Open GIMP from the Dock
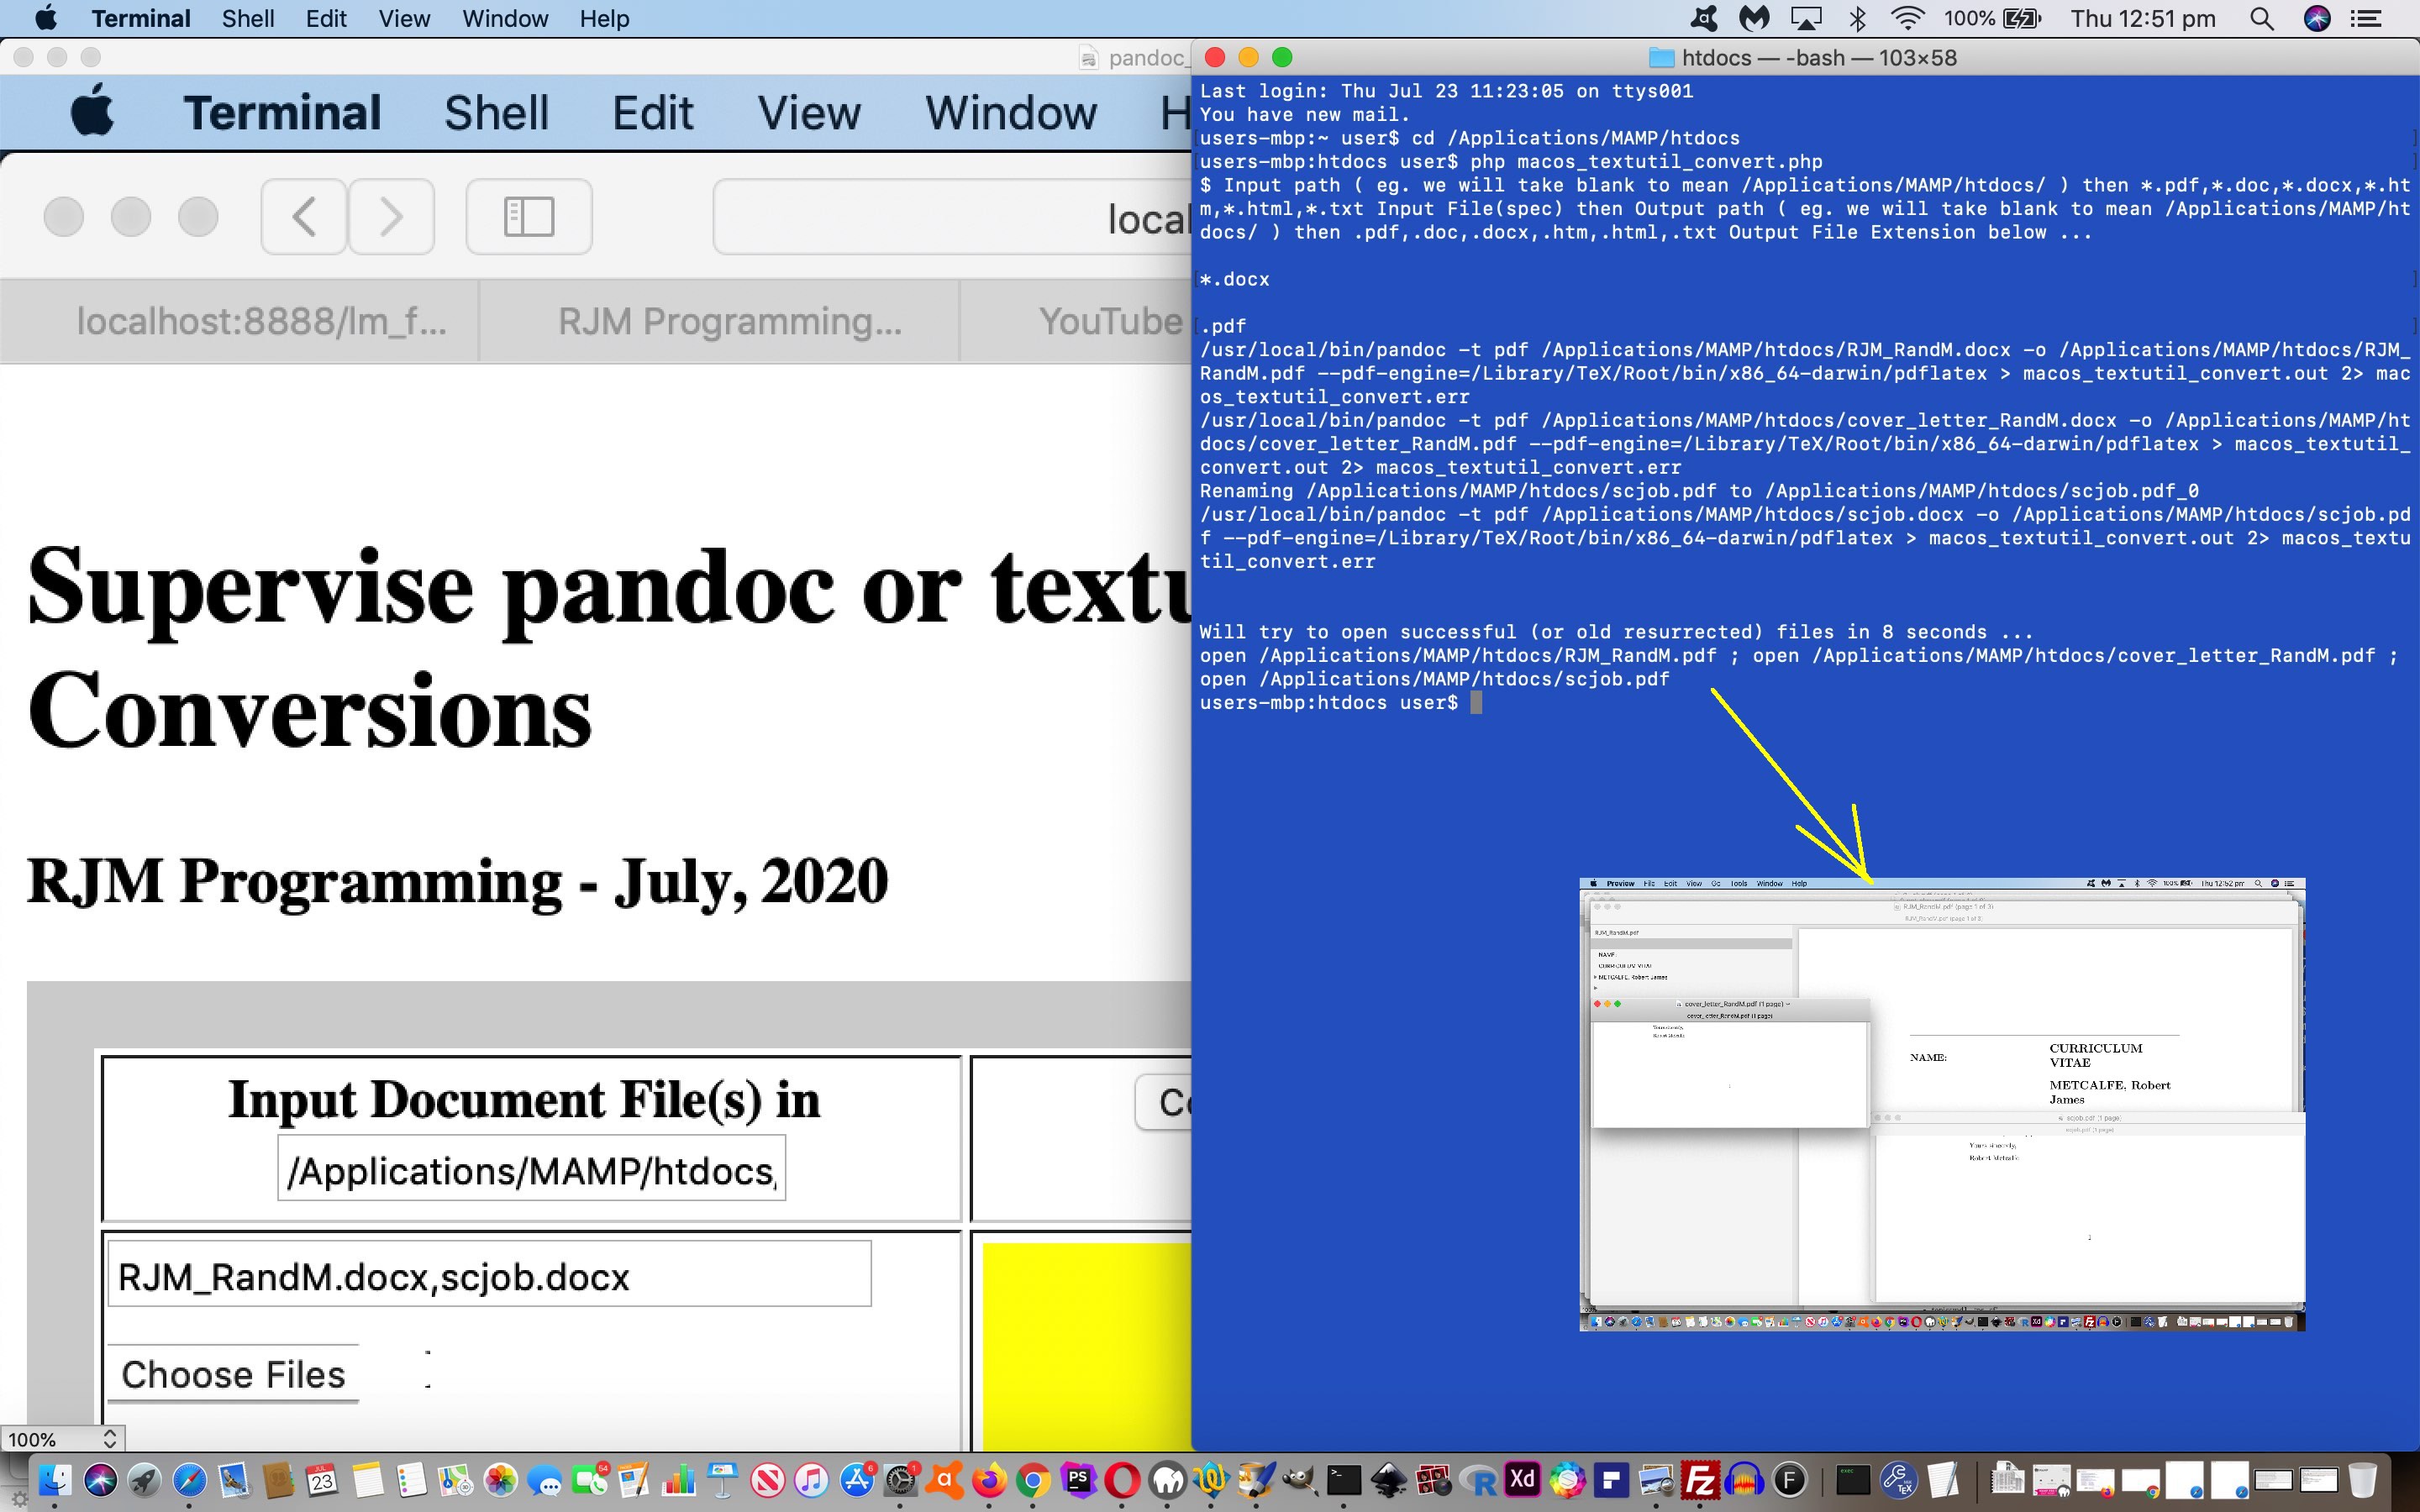2420x1512 pixels. tap(1300, 1480)
